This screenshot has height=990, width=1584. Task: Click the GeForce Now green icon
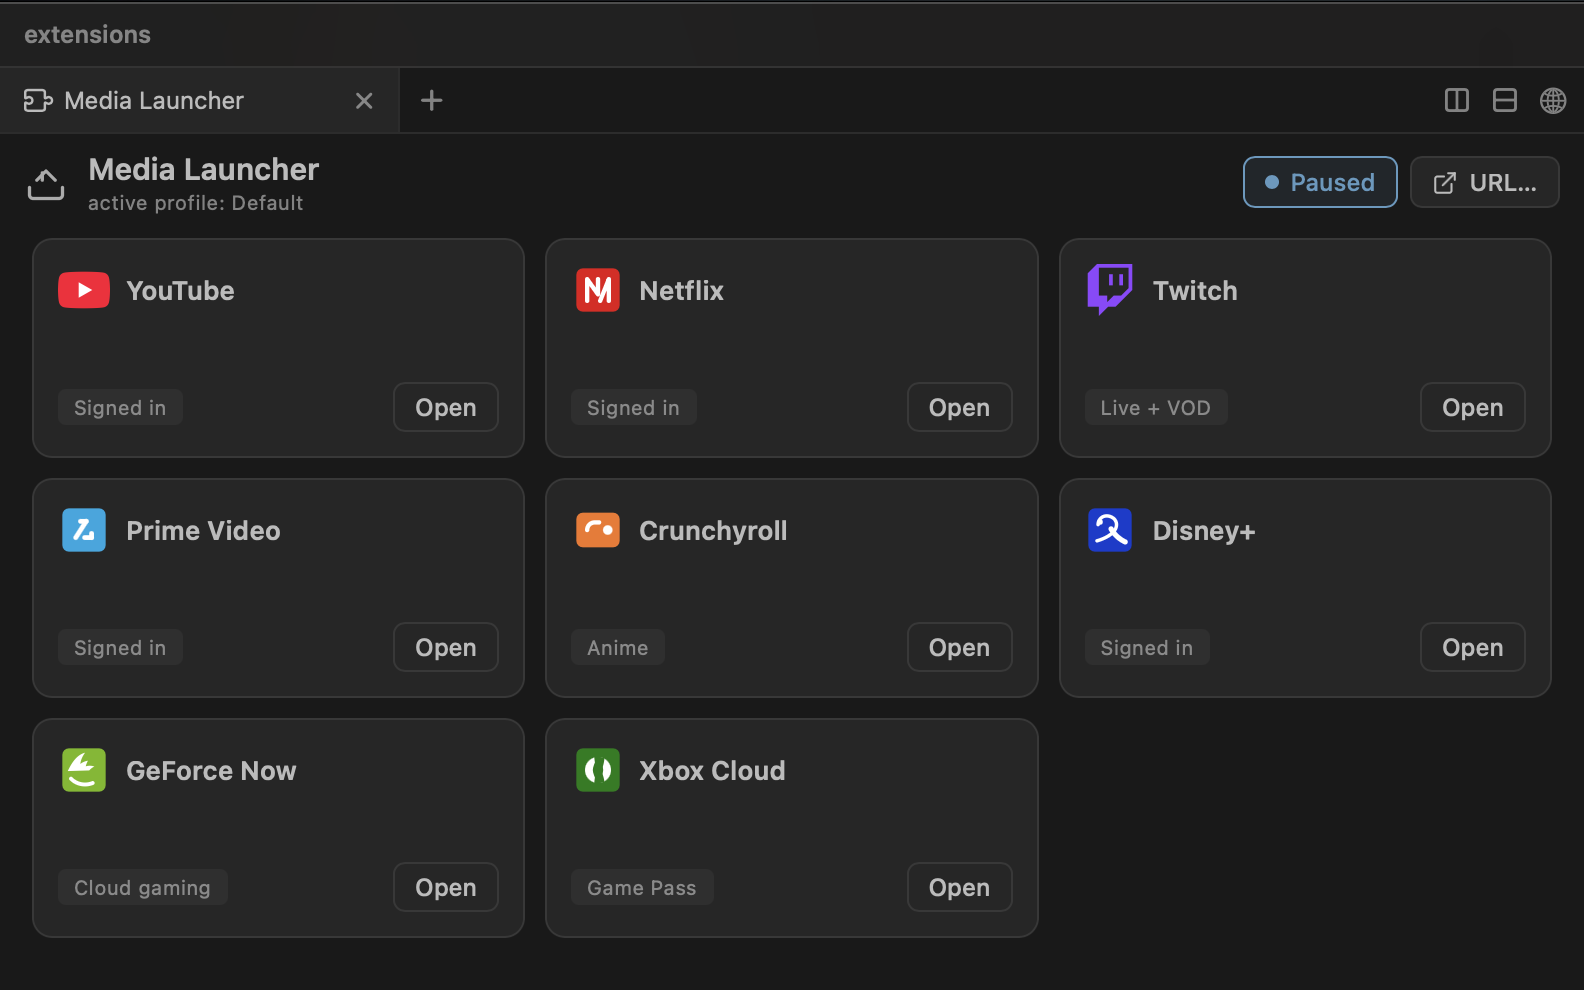click(84, 770)
